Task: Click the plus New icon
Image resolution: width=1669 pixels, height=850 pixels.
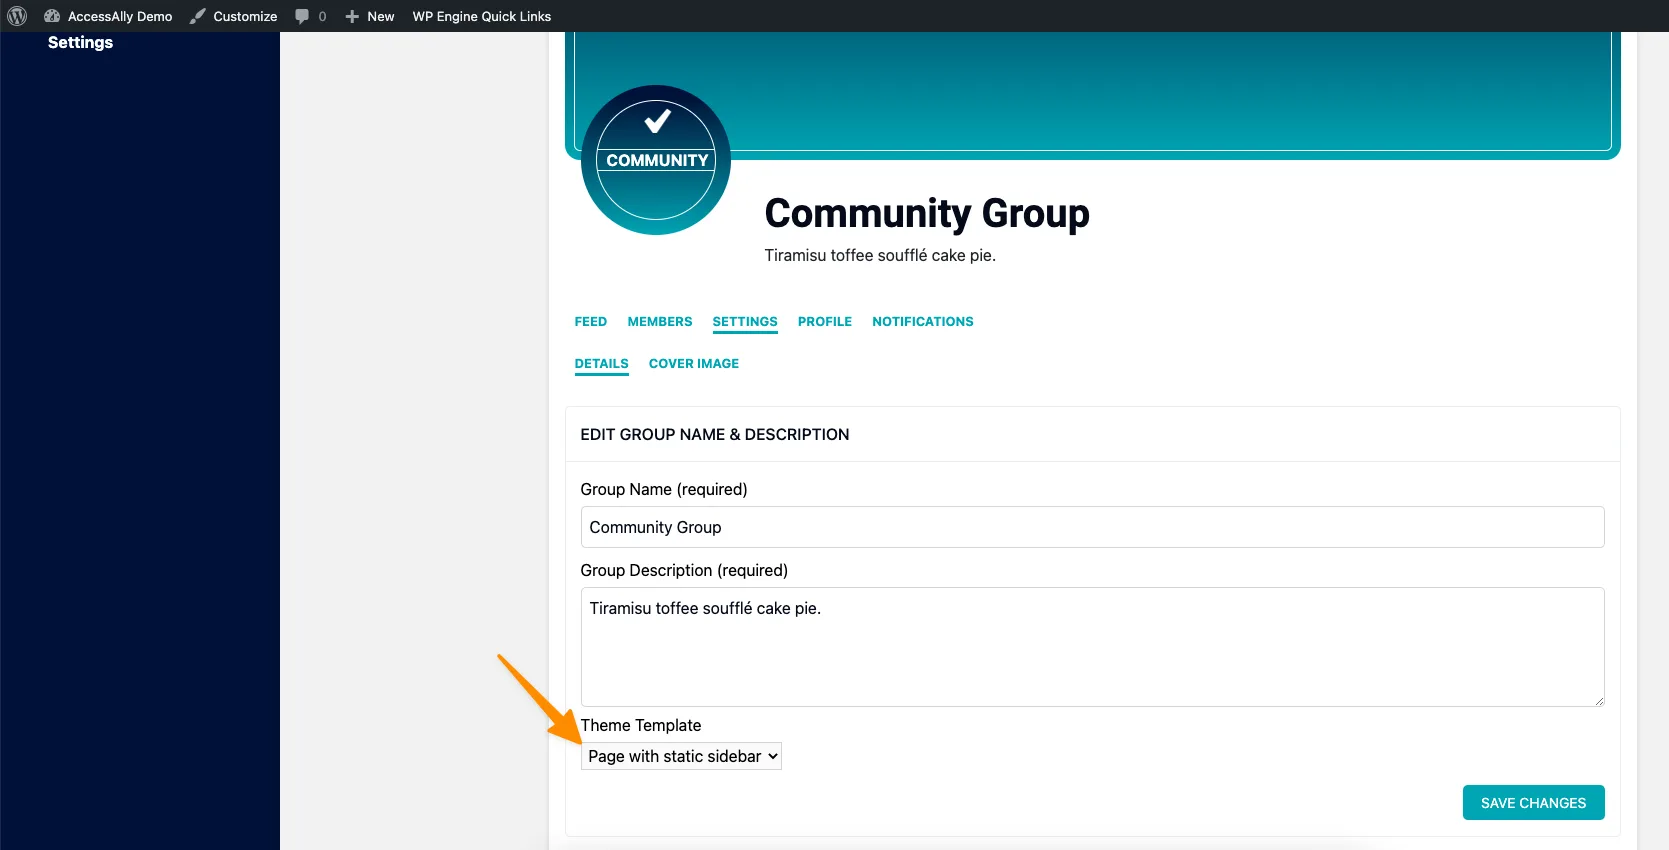Action: 352,16
